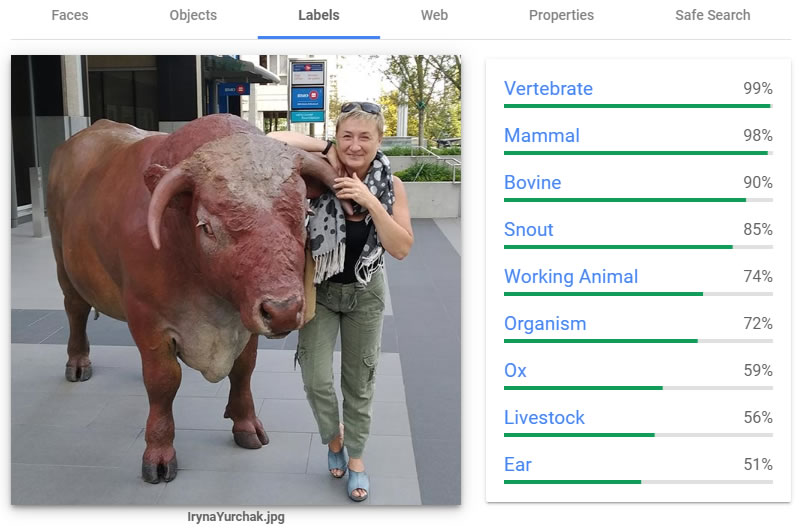The image size is (799, 531).
Task: Click the IrynaYurchak.jpg file name caption
Action: click(x=236, y=517)
